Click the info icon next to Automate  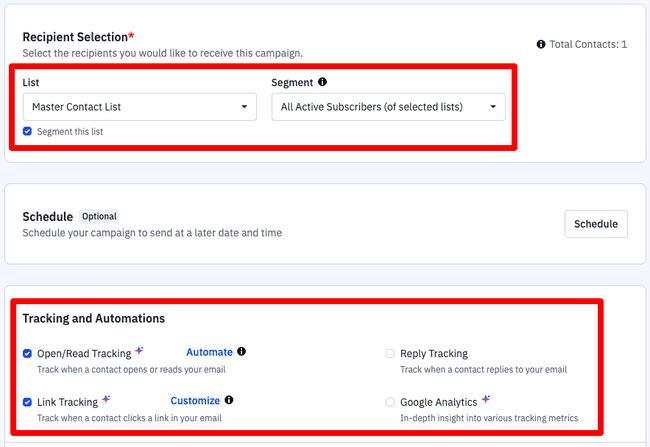[x=242, y=352]
